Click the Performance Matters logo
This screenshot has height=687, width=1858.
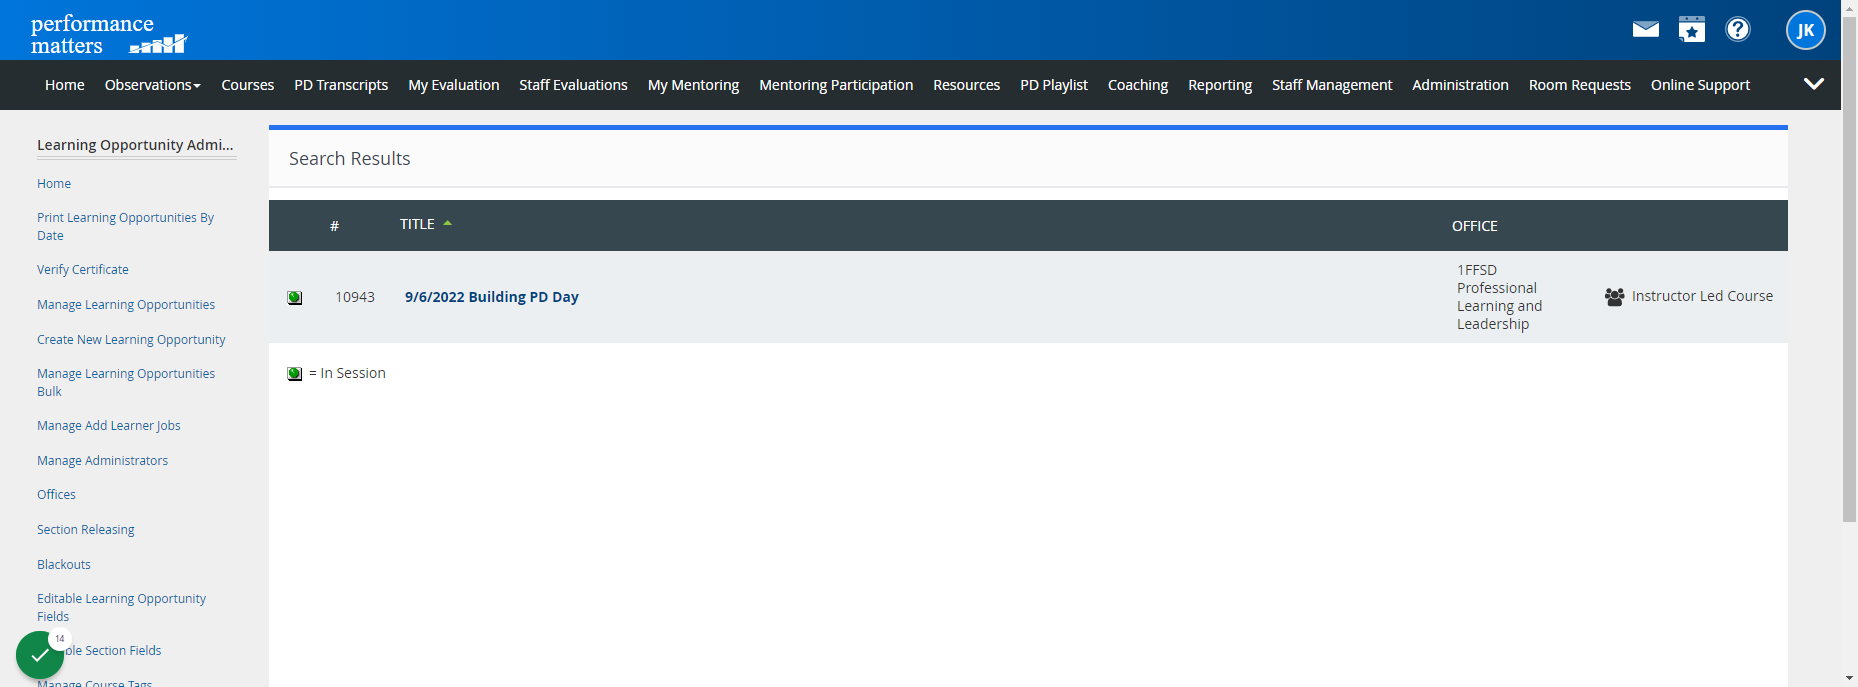(x=108, y=34)
